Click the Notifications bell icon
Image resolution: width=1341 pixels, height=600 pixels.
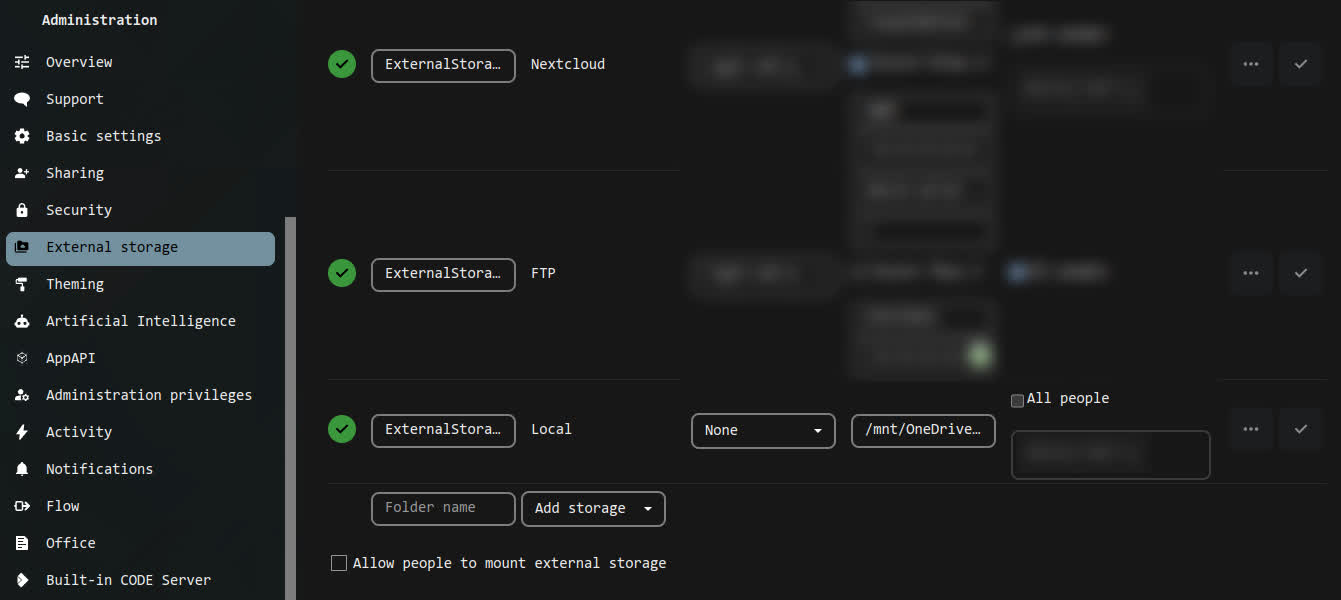point(22,468)
